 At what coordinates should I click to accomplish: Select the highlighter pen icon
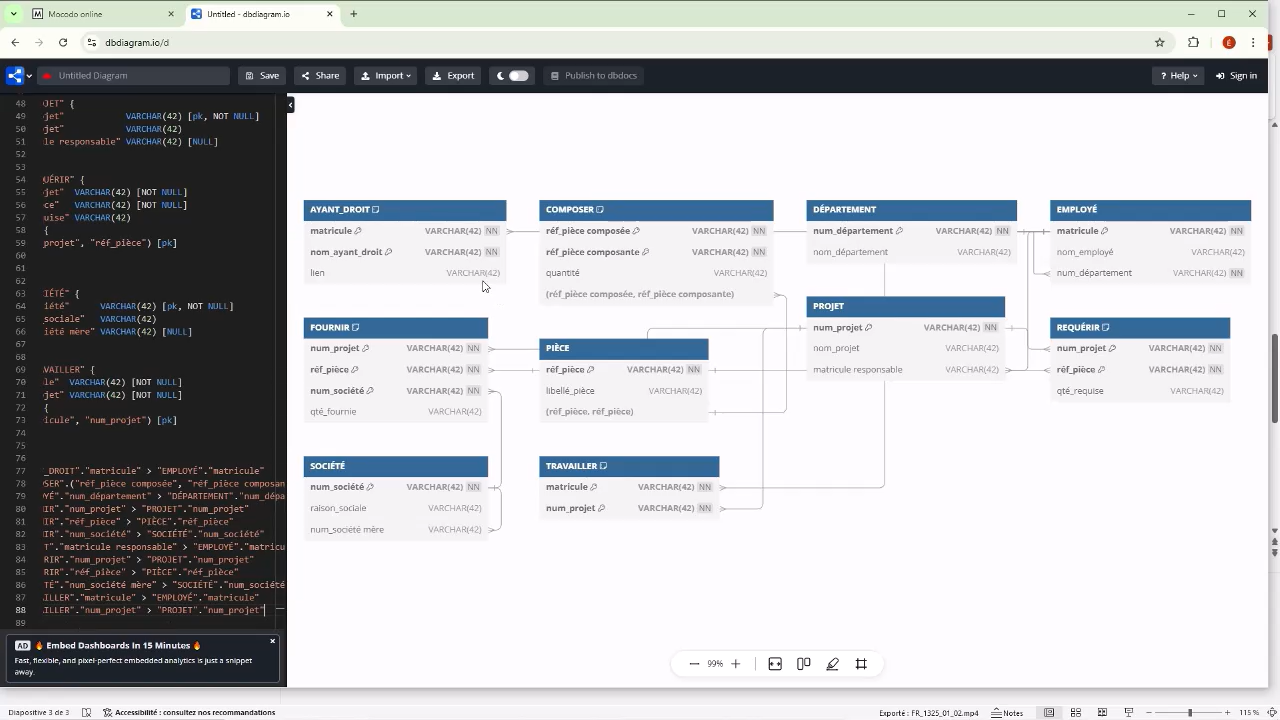click(x=832, y=663)
